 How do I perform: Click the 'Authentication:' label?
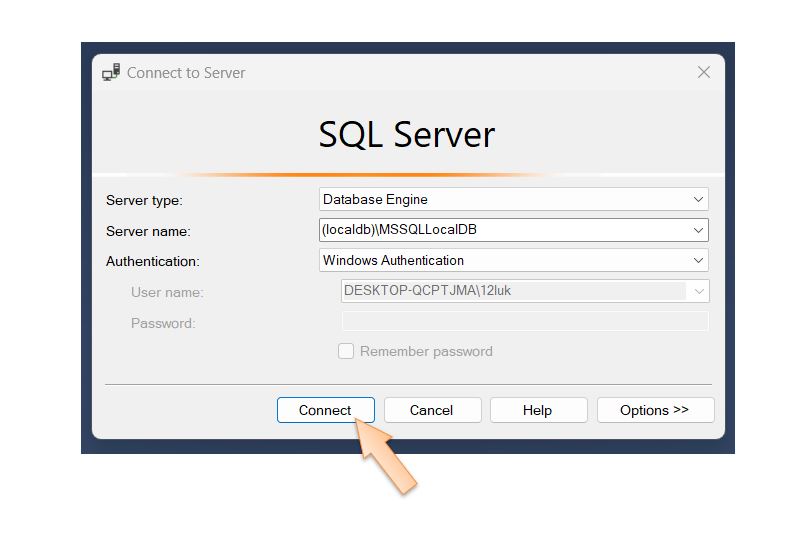coord(153,261)
